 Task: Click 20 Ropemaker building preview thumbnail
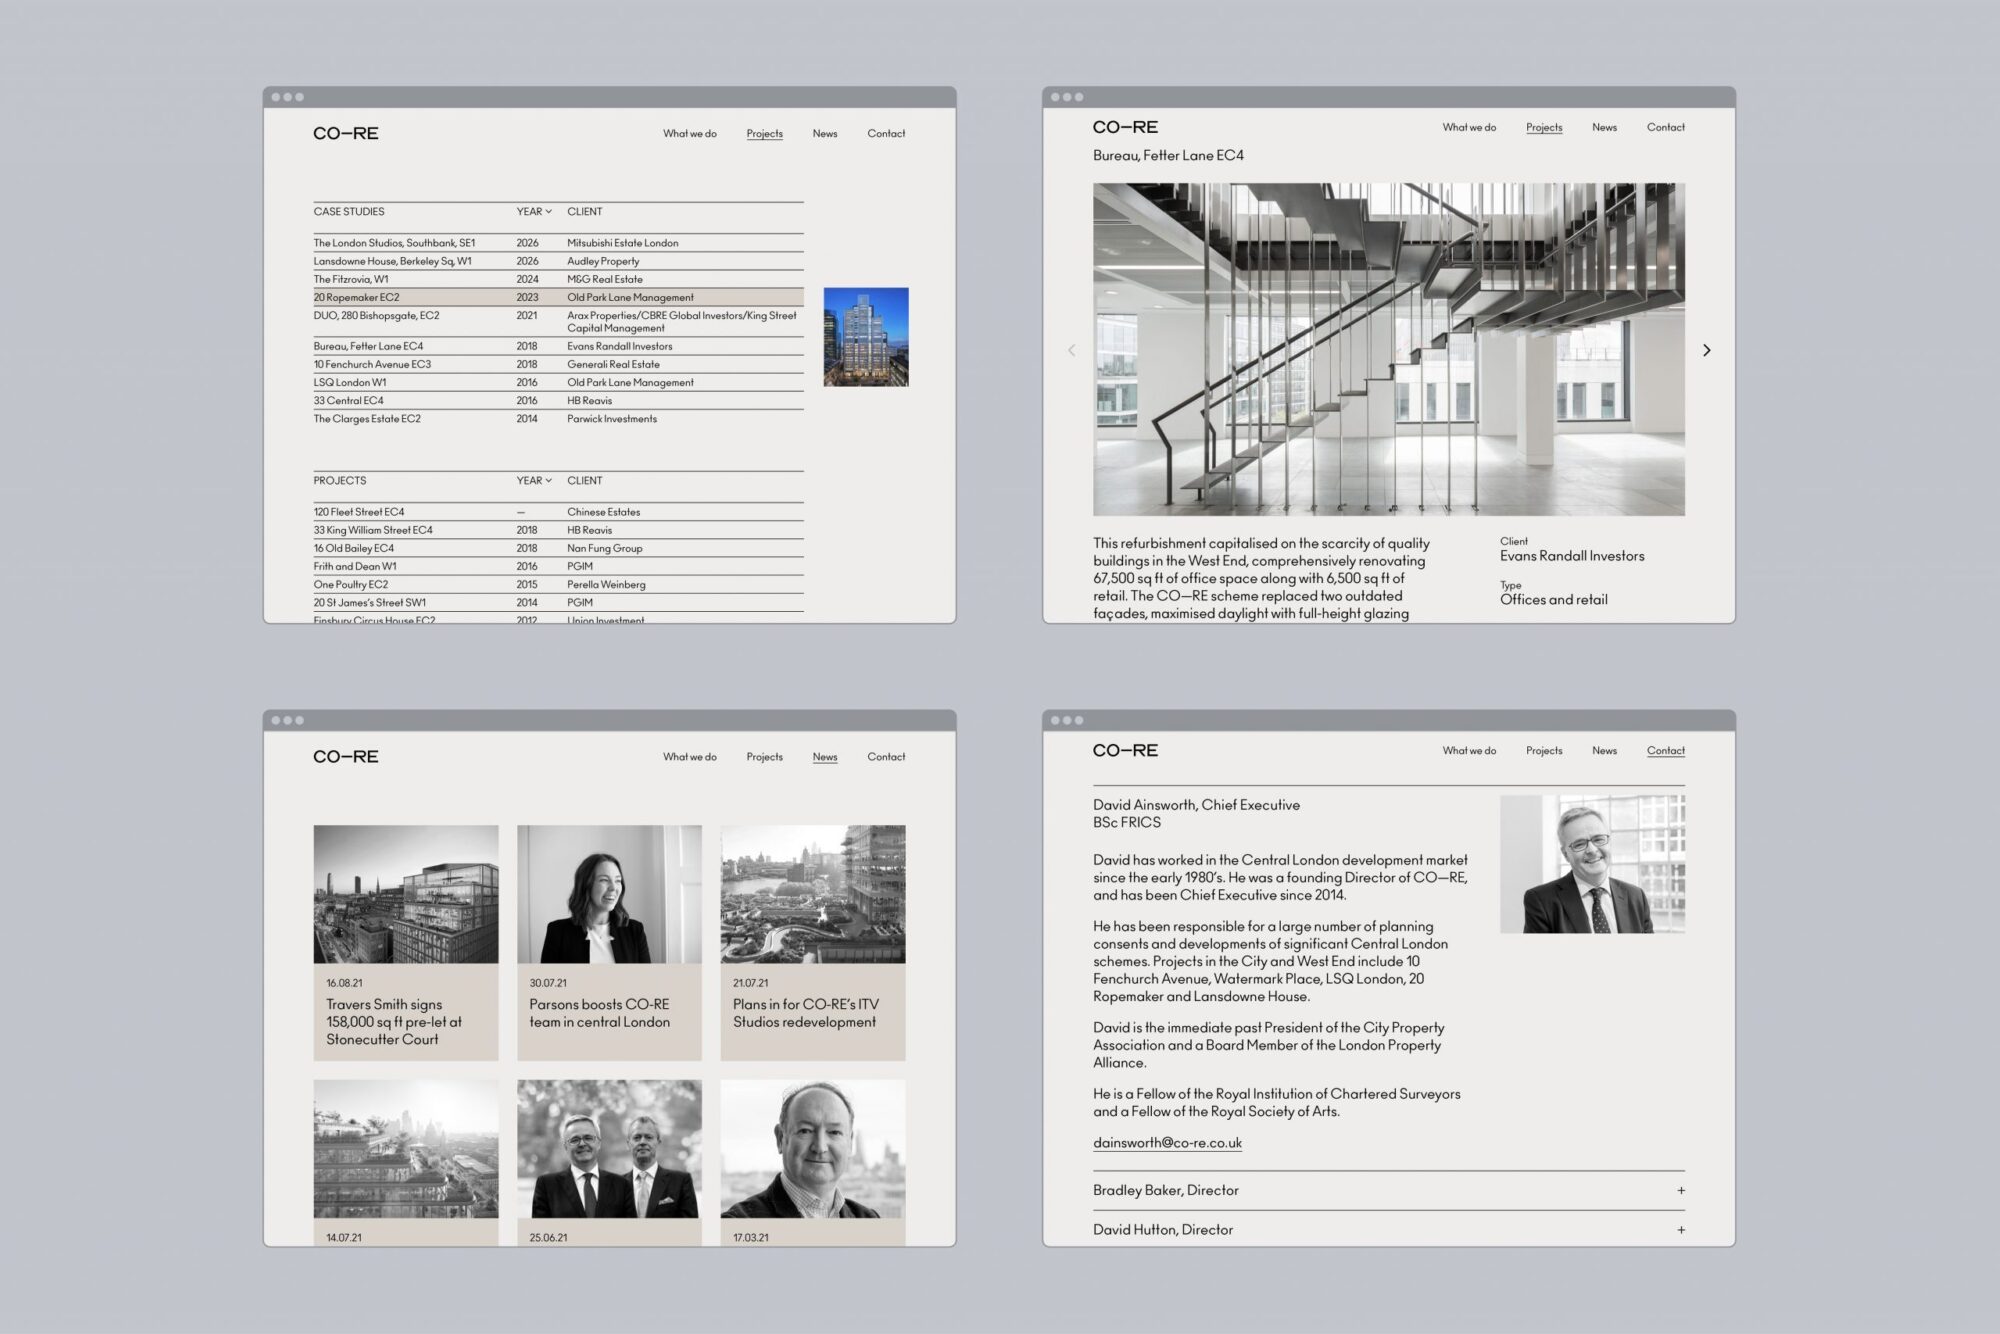point(866,337)
